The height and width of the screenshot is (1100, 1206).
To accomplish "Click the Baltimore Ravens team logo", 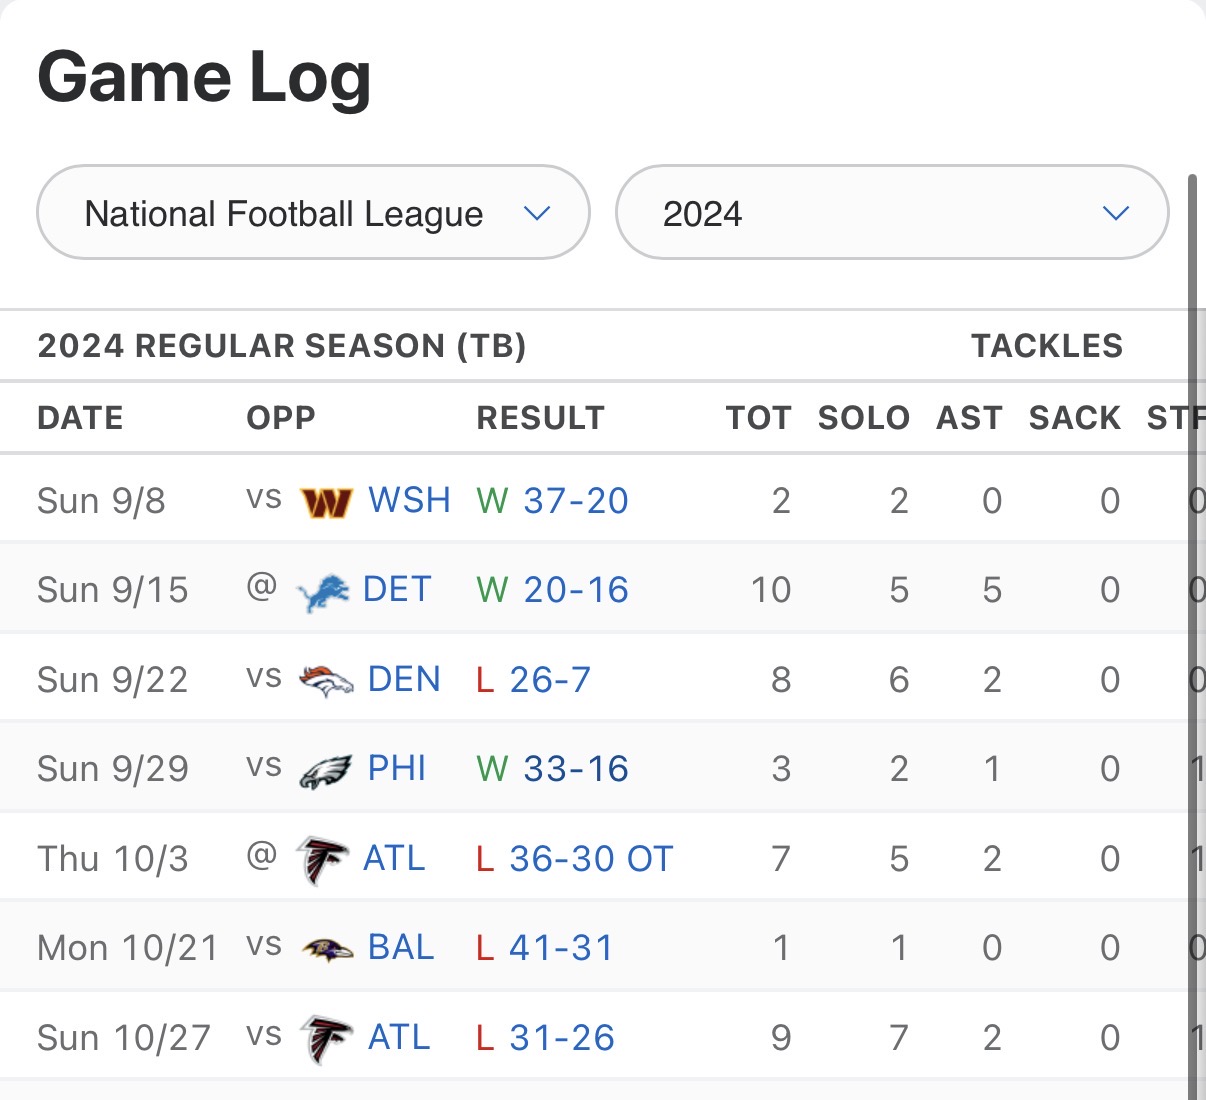I will [327, 949].
